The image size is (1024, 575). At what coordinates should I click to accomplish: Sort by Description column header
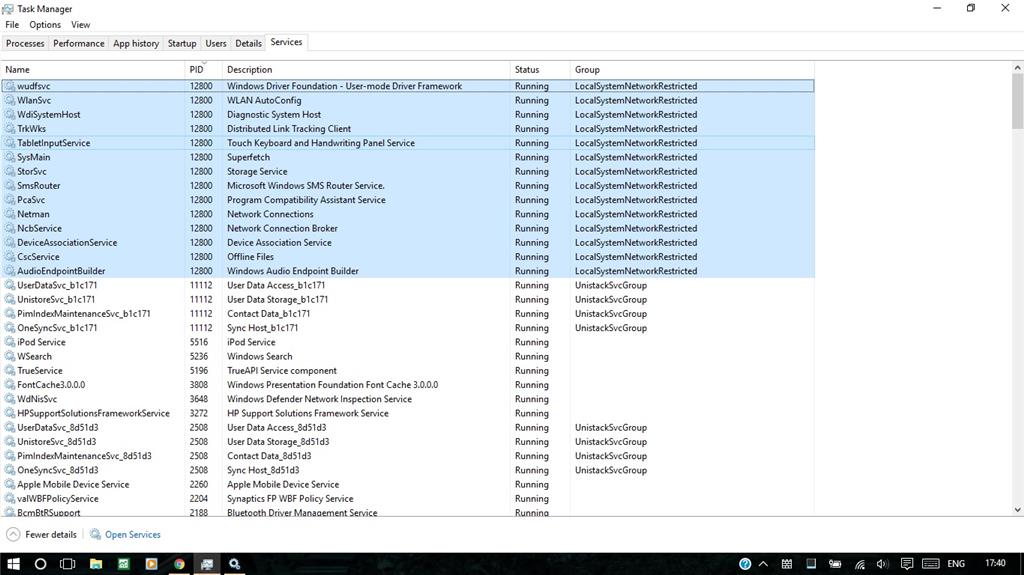pyautogui.click(x=366, y=69)
